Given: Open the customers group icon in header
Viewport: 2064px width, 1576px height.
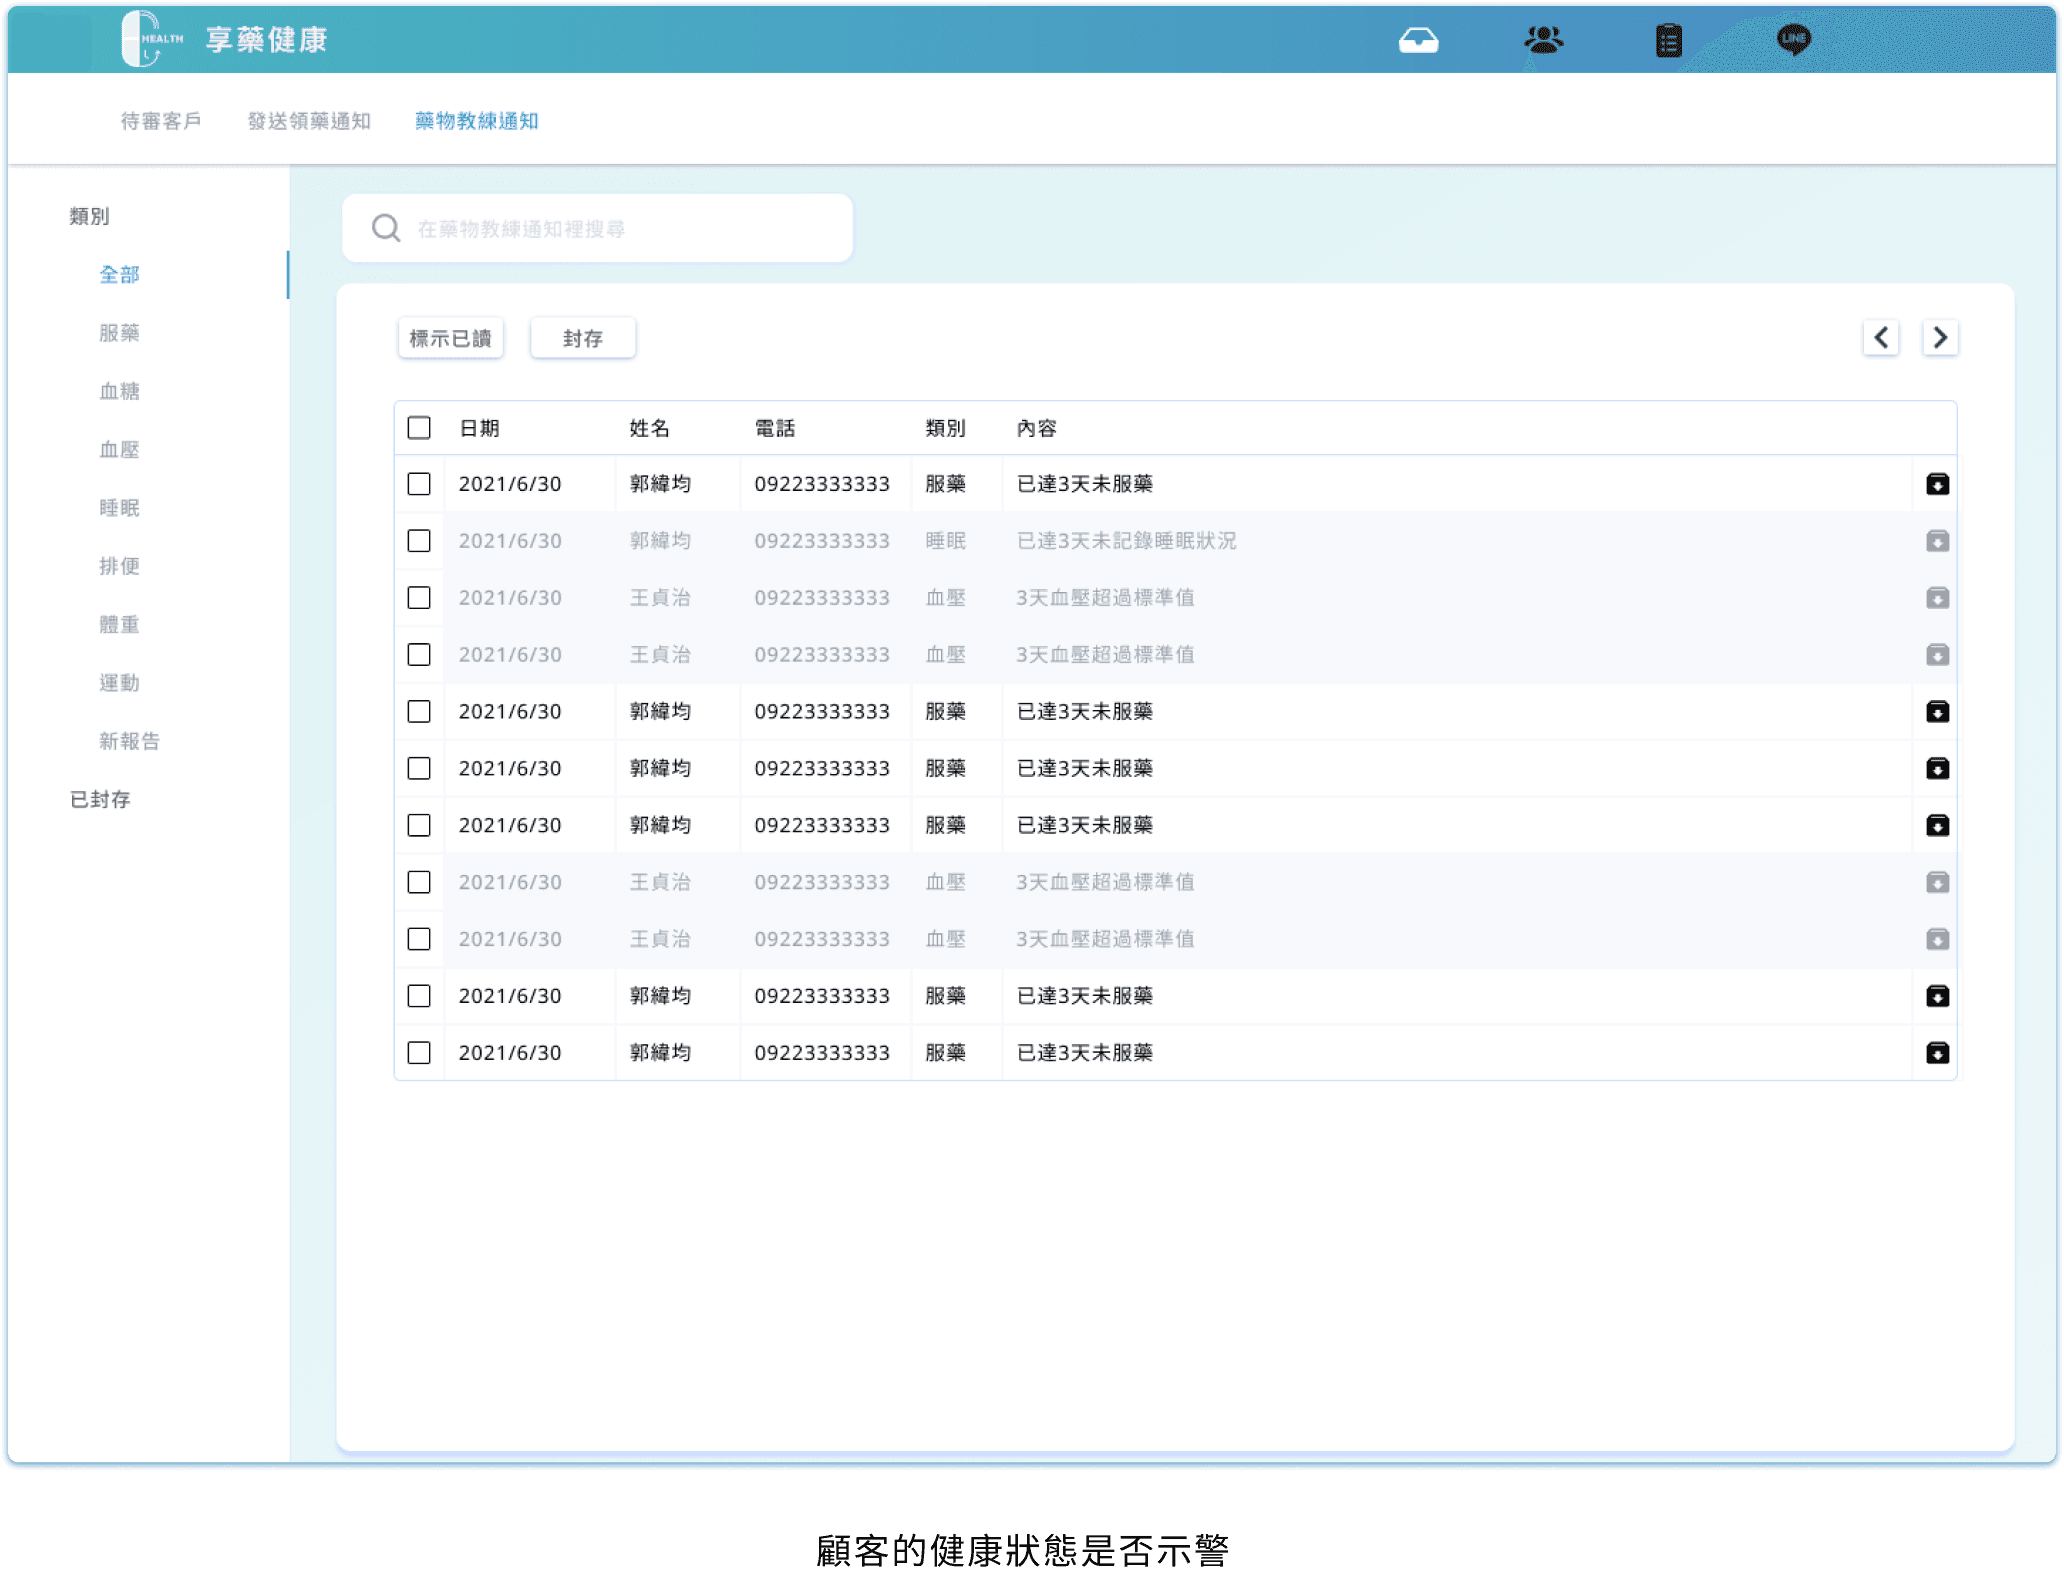Looking at the screenshot, I should (1543, 40).
